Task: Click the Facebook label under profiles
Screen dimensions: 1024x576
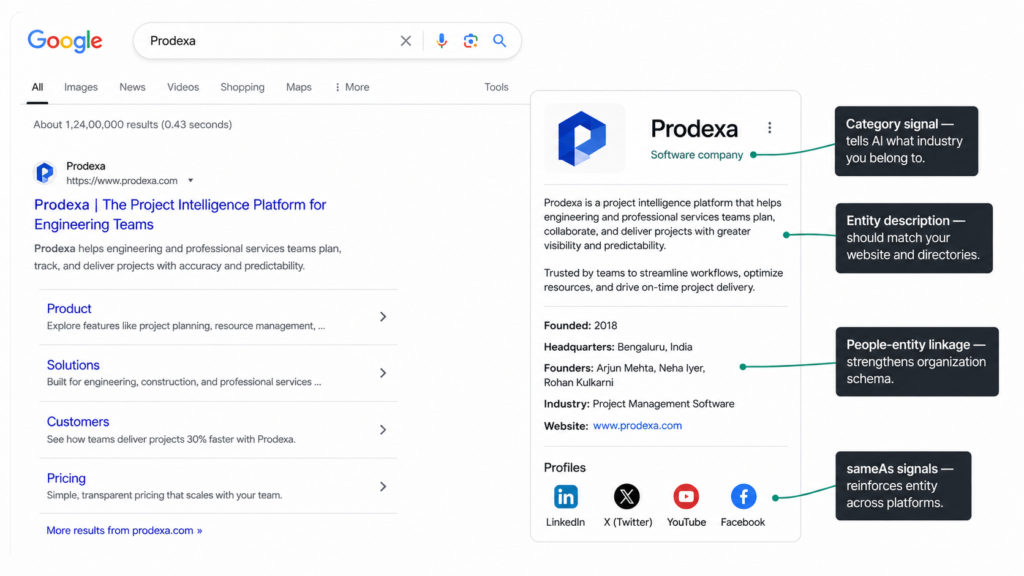Action: (x=743, y=522)
